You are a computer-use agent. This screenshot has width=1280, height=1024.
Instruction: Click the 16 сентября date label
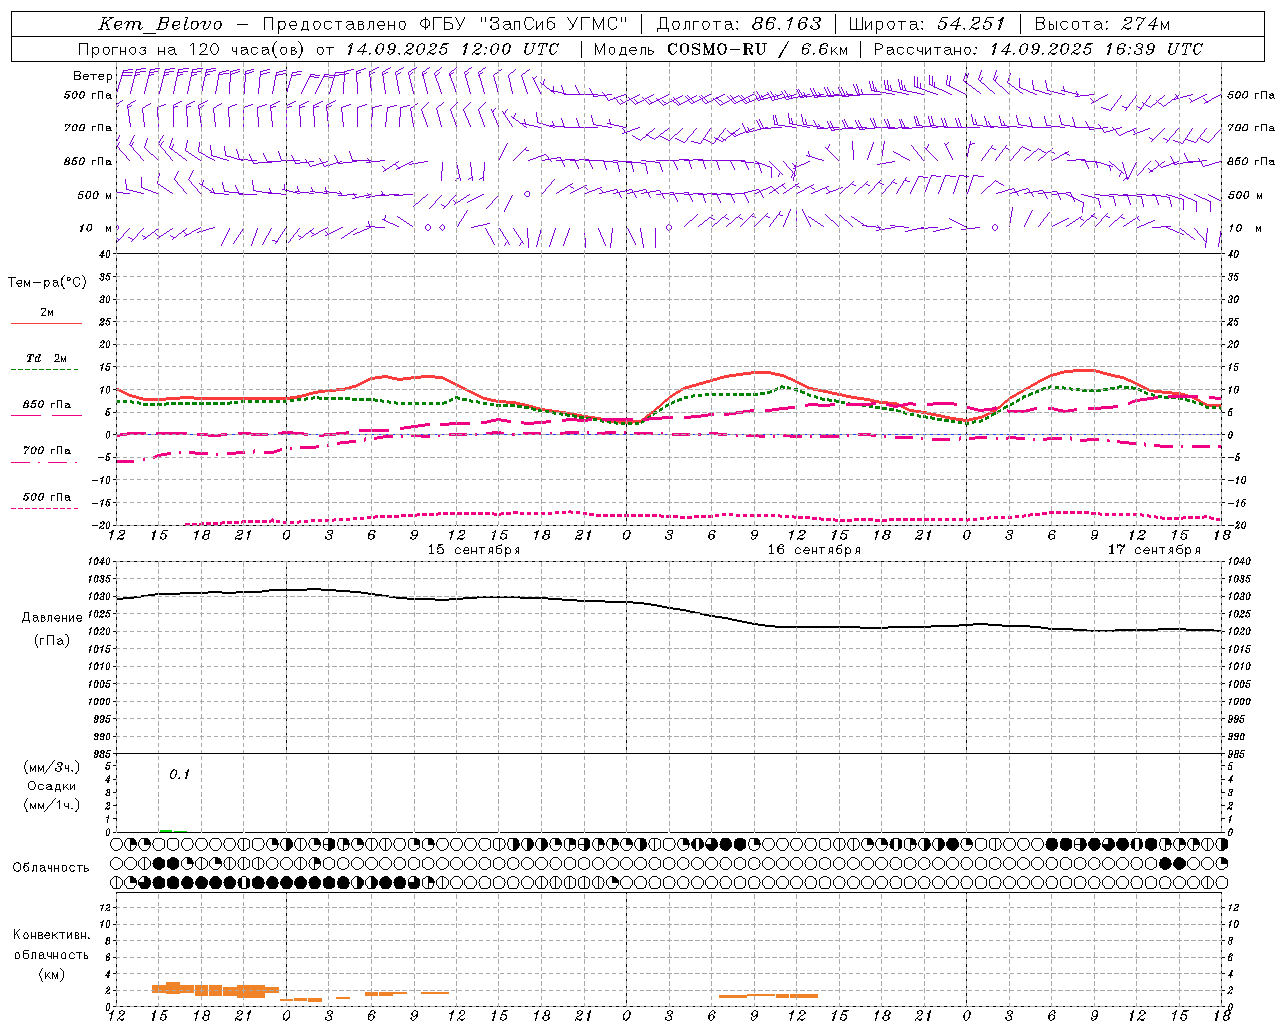814,550
